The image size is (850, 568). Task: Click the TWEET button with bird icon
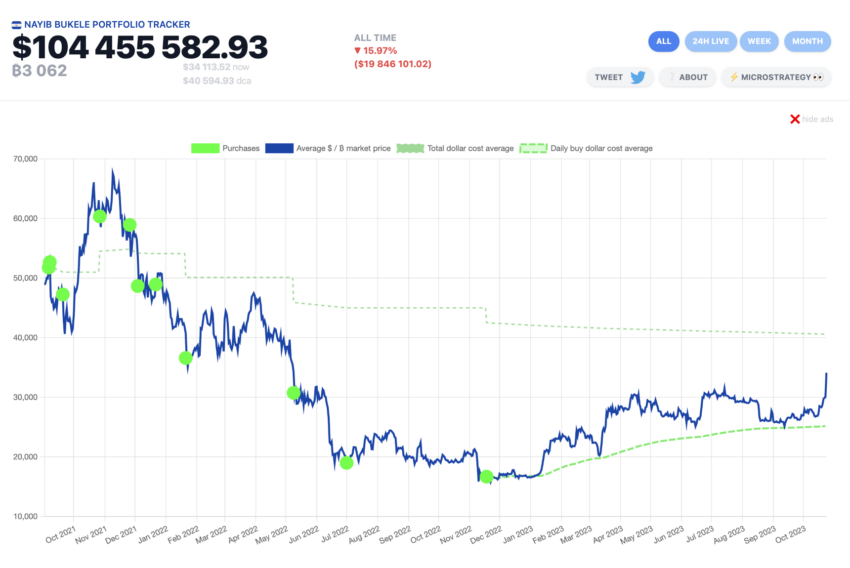click(620, 77)
